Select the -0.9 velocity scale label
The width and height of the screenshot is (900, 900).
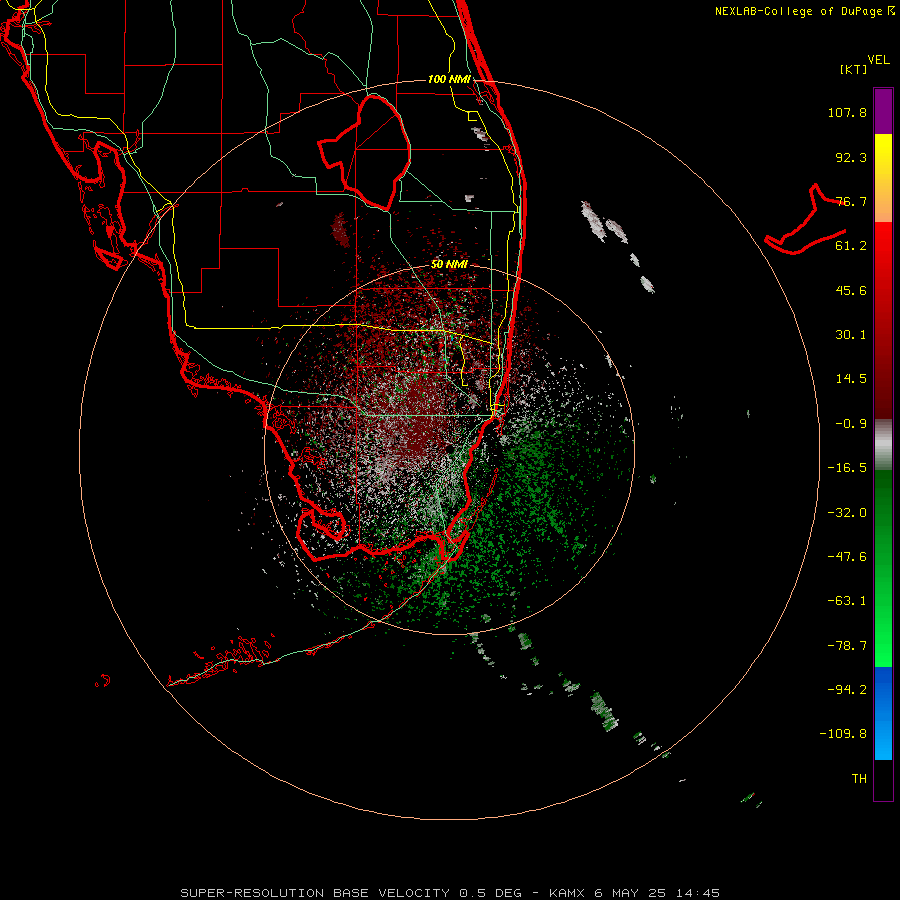pos(851,424)
